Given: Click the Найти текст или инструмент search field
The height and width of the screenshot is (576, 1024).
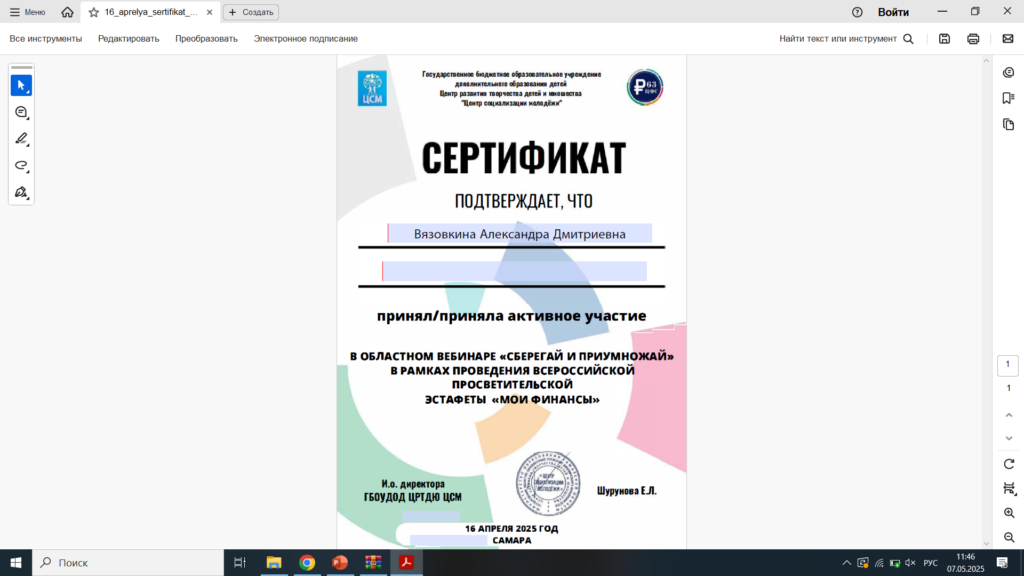Looking at the screenshot, I should [x=846, y=39].
